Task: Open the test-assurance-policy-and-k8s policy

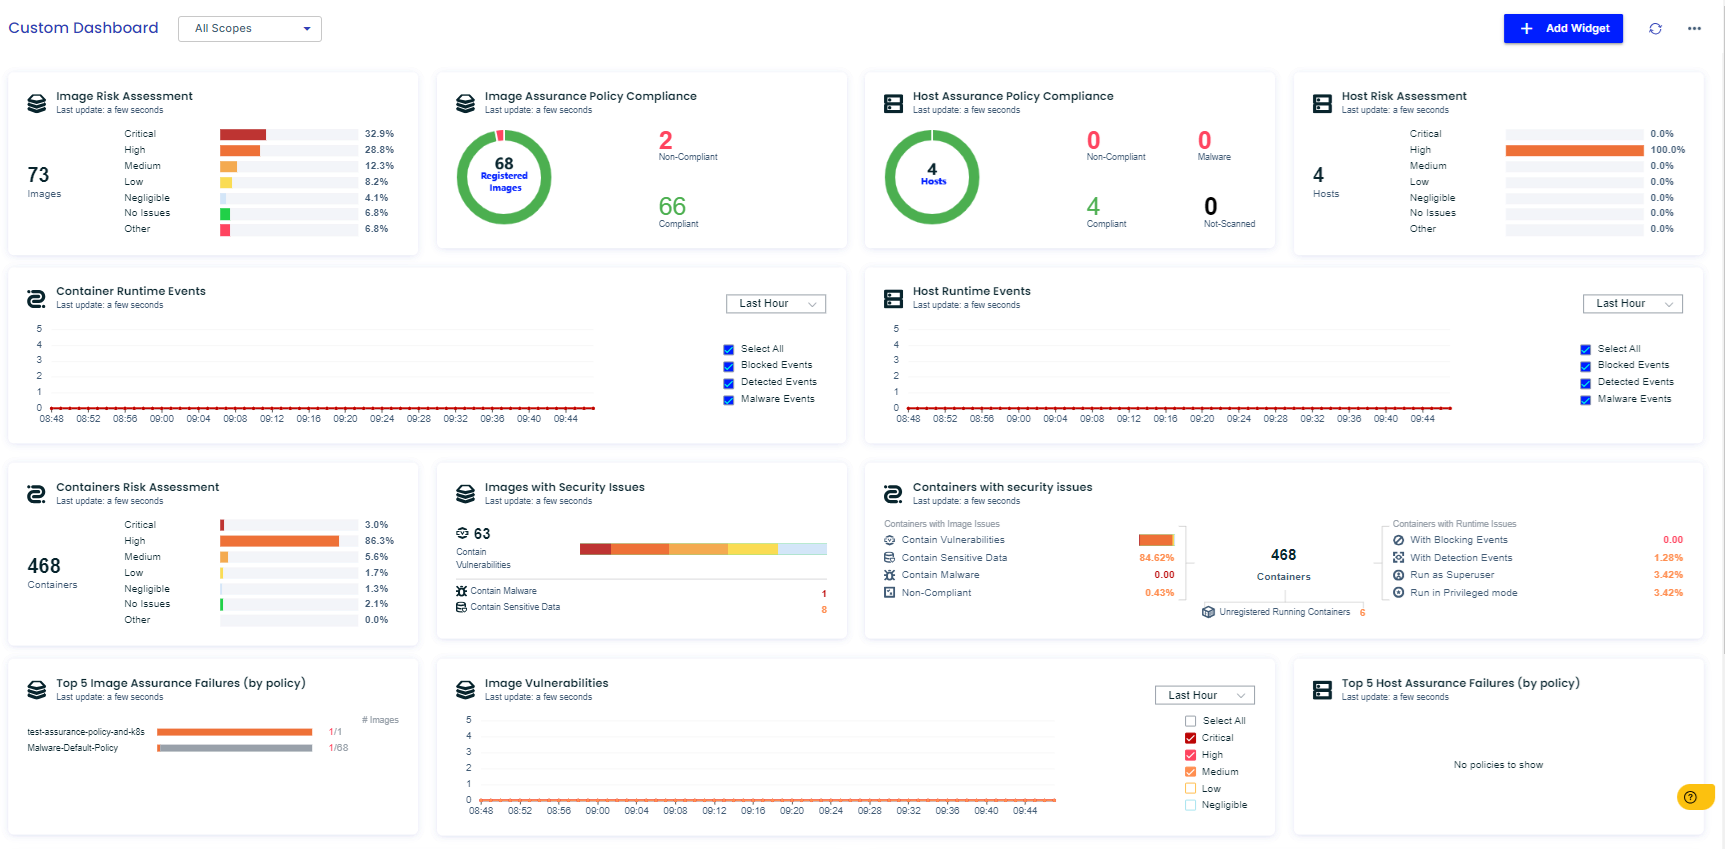Action: pyautogui.click(x=86, y=732)
